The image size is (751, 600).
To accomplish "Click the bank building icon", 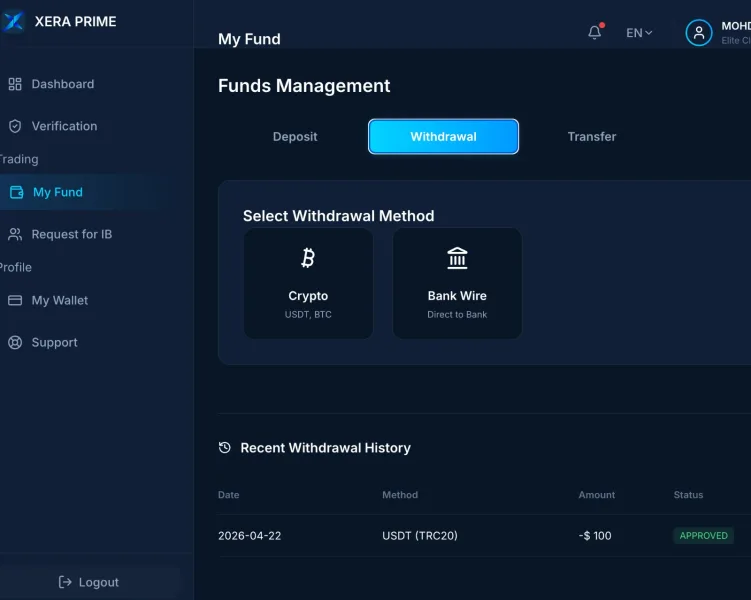I will tap(457, 258).
